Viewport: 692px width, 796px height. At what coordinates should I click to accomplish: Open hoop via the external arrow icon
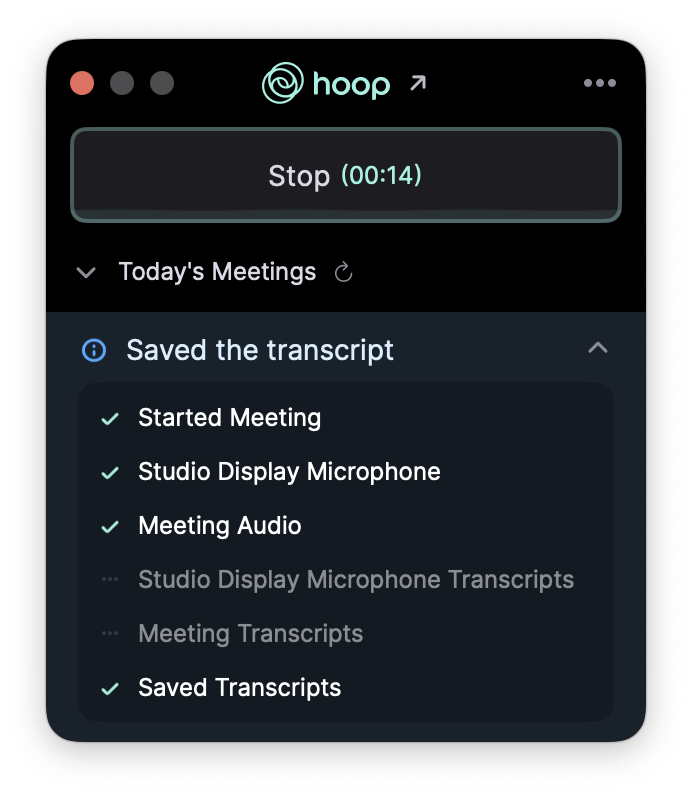418,83
